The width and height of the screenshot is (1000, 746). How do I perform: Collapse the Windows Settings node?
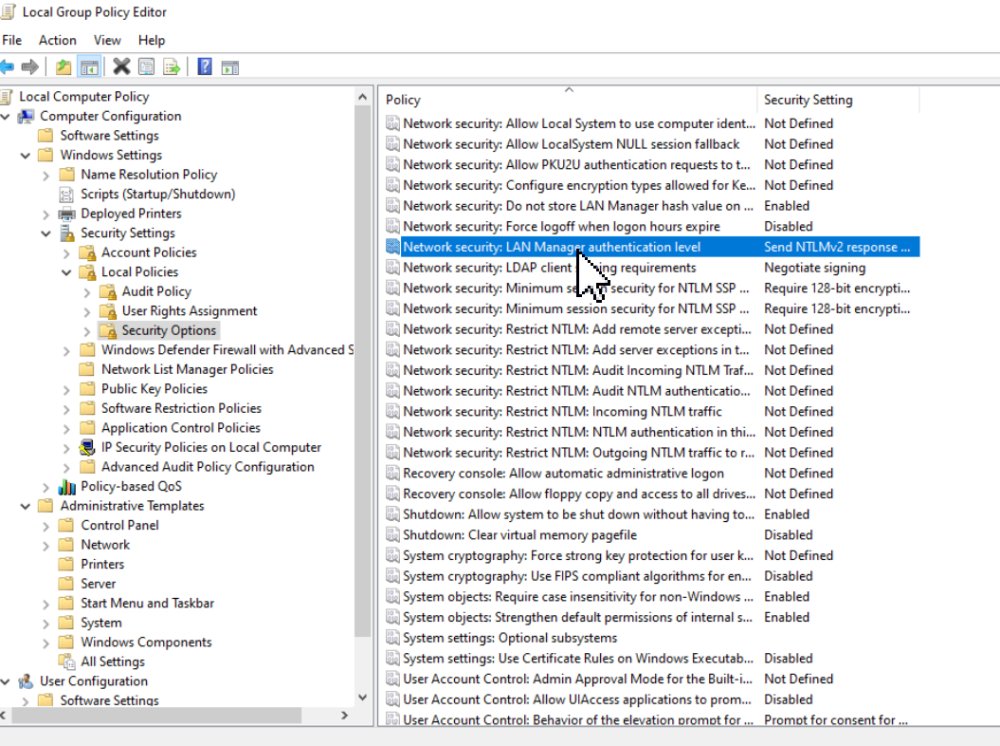click(x=26, y=156)
